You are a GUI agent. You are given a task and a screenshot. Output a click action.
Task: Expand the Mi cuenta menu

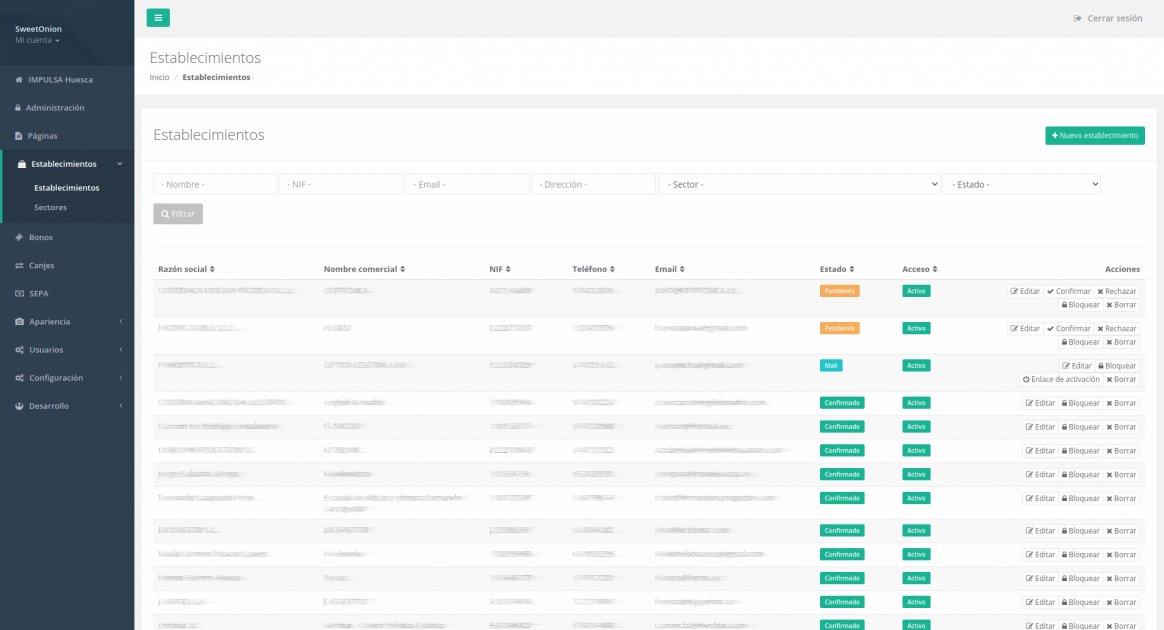click(37, 40)
